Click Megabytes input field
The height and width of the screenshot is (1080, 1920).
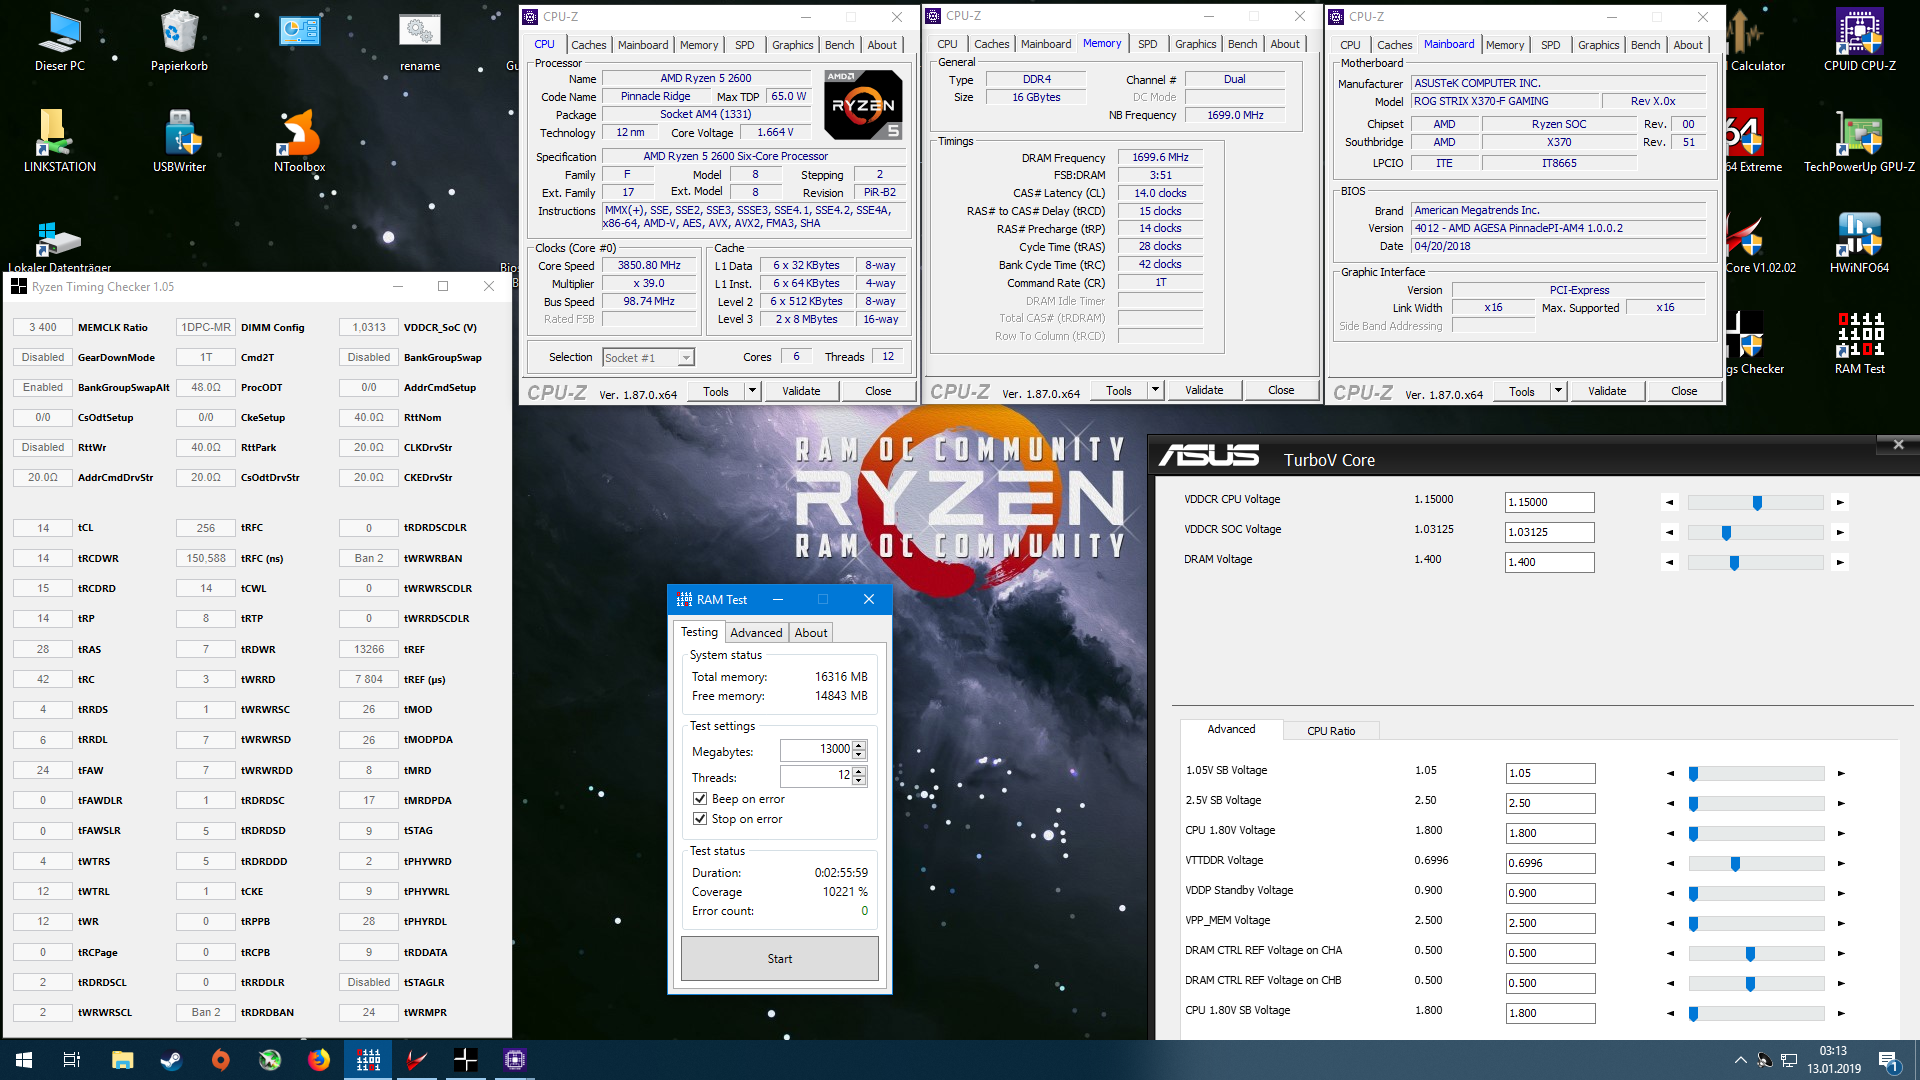coord(816,749)
